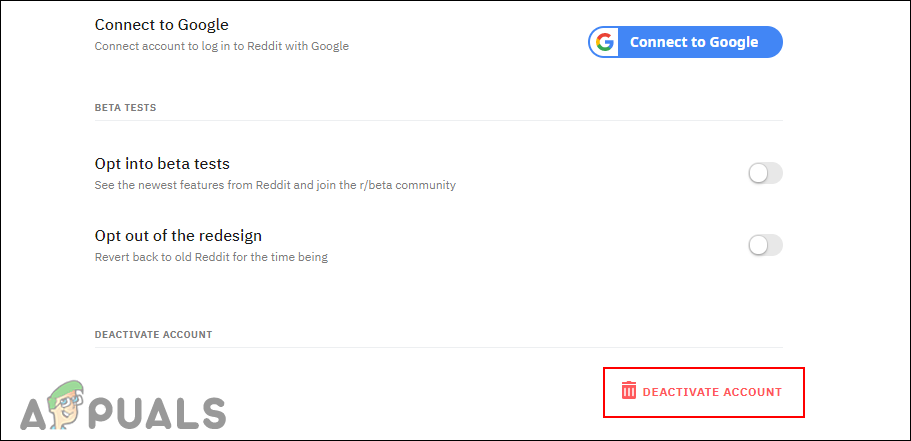This screenshot has height=441, width=911.
Task: Click the Google G logo icon
Action: coord(604,42)
